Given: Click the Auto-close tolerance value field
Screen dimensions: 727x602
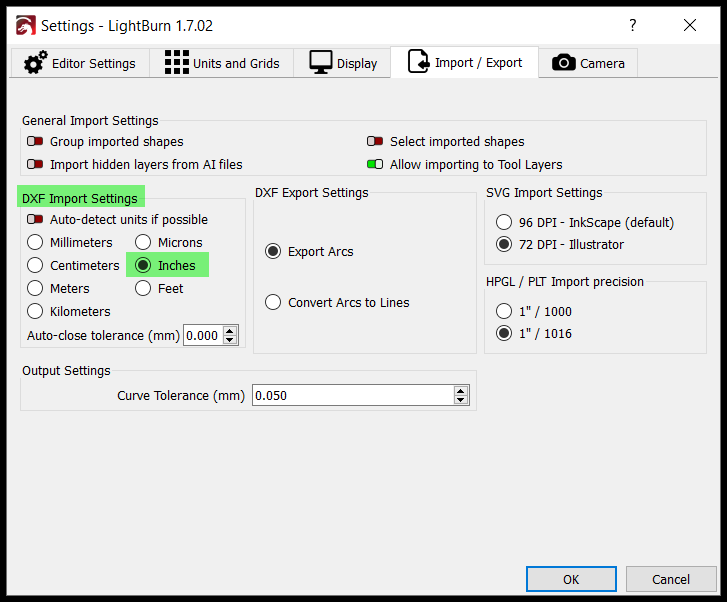Looking at the screenshot, I should [x=203, y=335].
